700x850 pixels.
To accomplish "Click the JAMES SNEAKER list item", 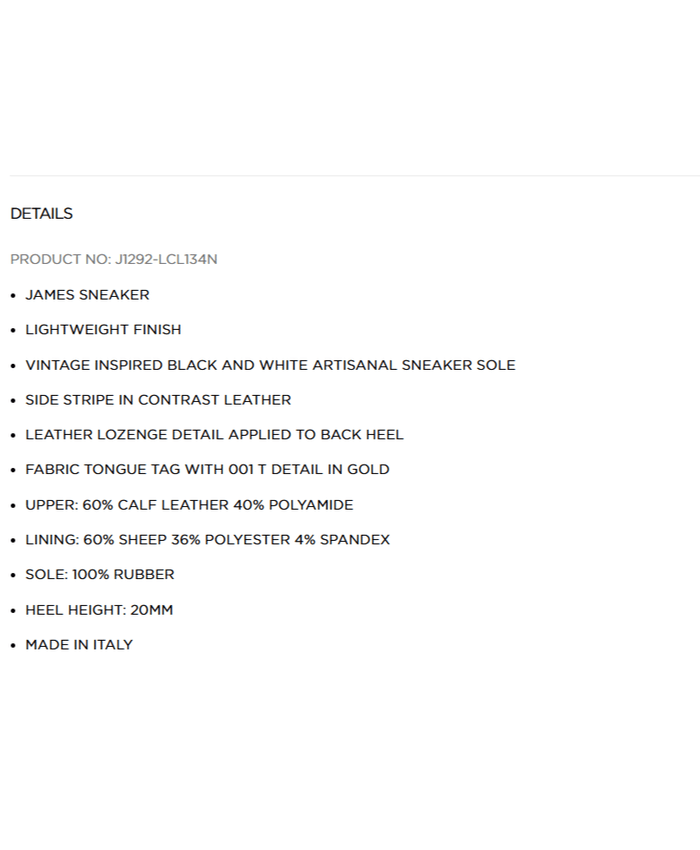I will point(87,295).
